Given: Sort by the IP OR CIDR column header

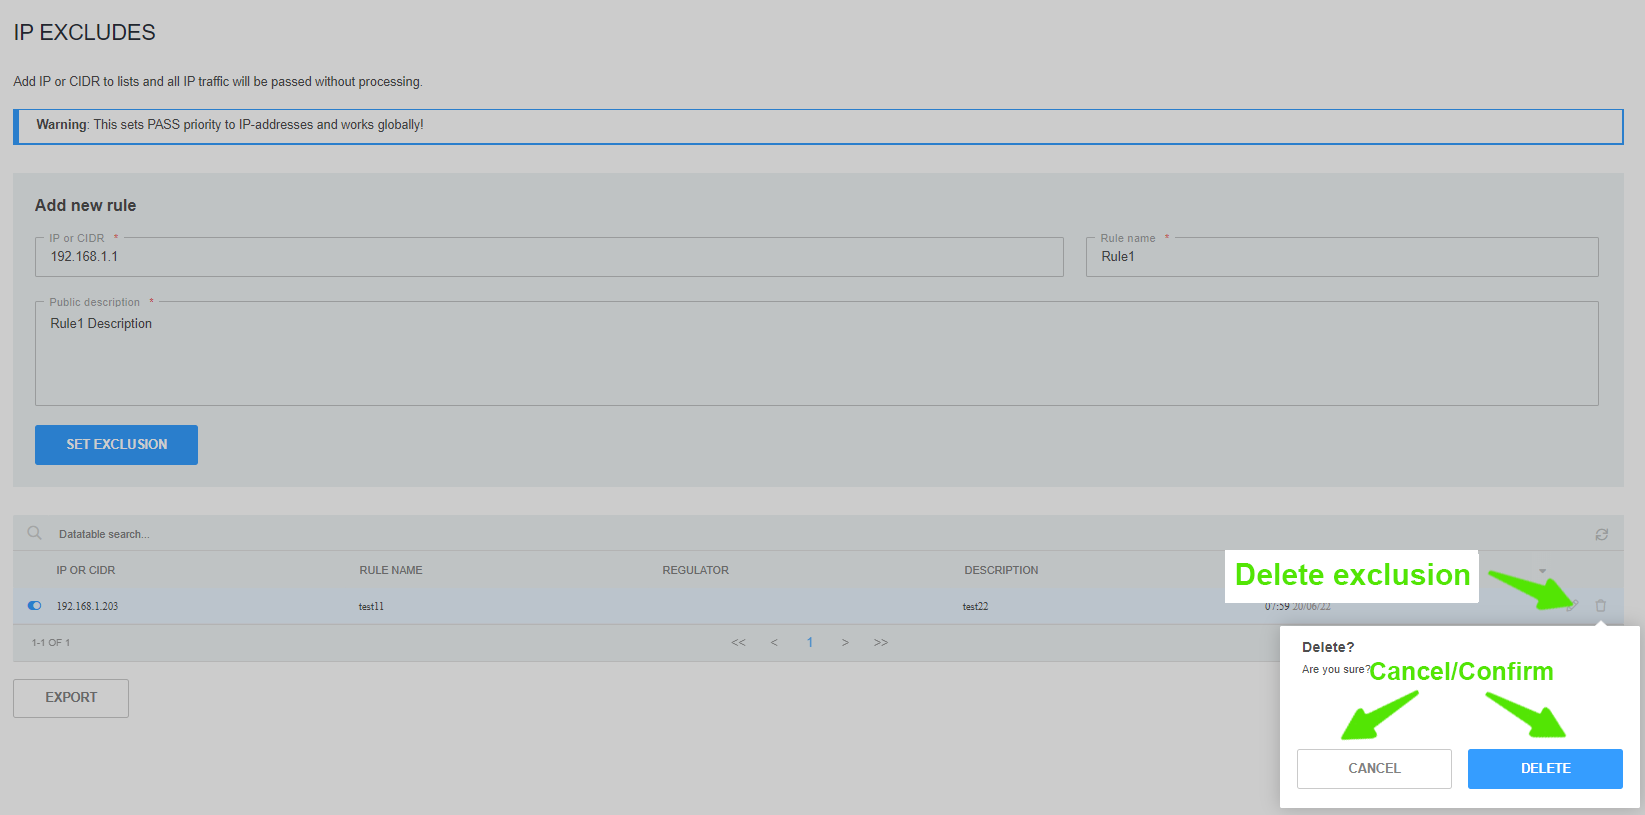Looking at the screenshot, I should 86,570.
